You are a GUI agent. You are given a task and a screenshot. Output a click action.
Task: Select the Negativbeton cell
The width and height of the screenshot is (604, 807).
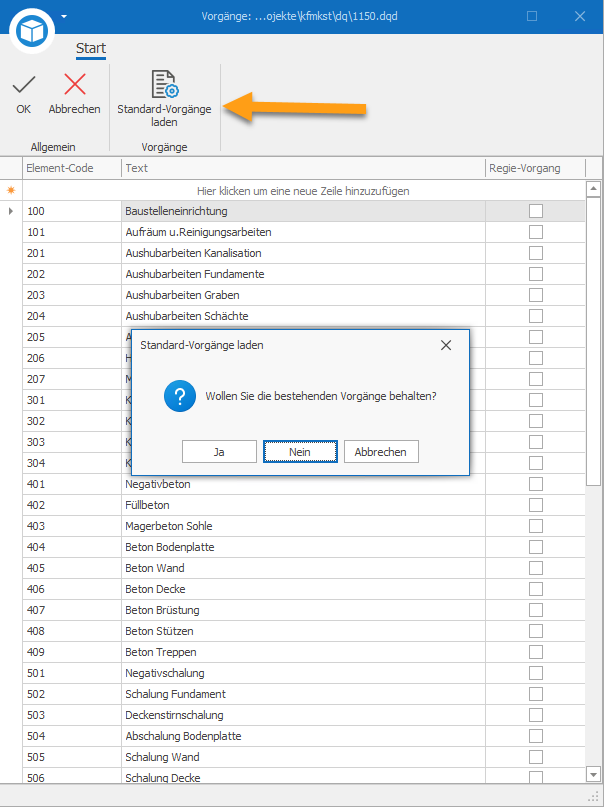(x=303, y=484)
